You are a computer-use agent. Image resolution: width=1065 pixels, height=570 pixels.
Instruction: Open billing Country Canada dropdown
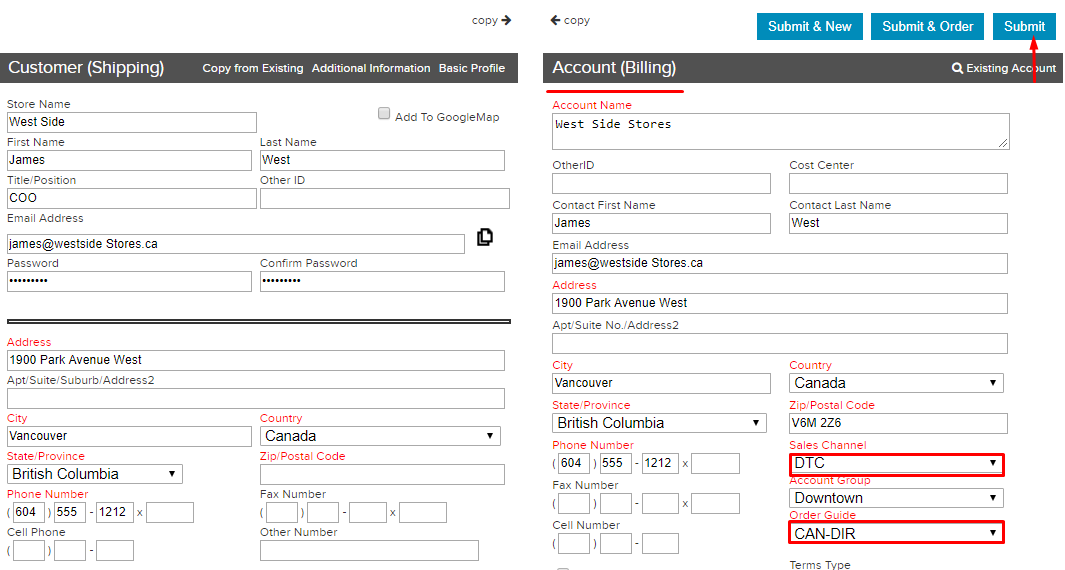point(896,383)
